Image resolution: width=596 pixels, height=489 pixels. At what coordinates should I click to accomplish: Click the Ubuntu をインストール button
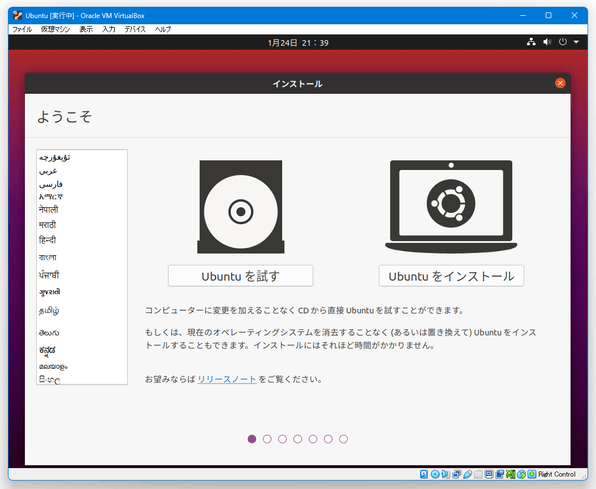[x=451, y=276]
